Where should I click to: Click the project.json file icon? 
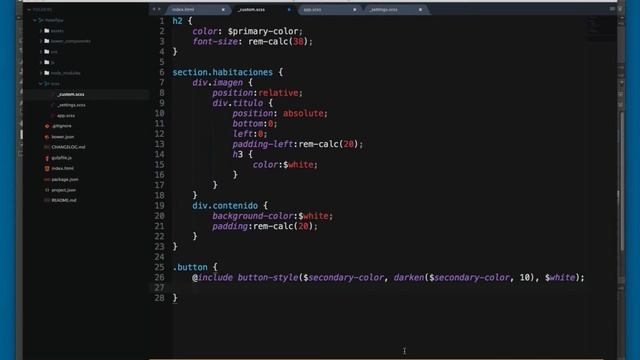(47, 190)
